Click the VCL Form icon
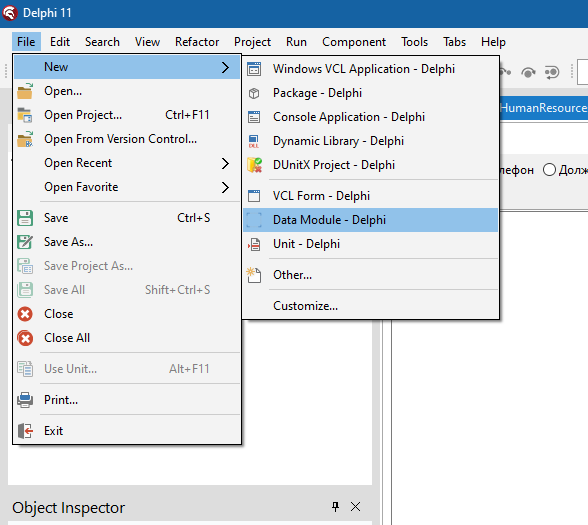This screenshot has height=525, width=588. click(x=254, y=196)
